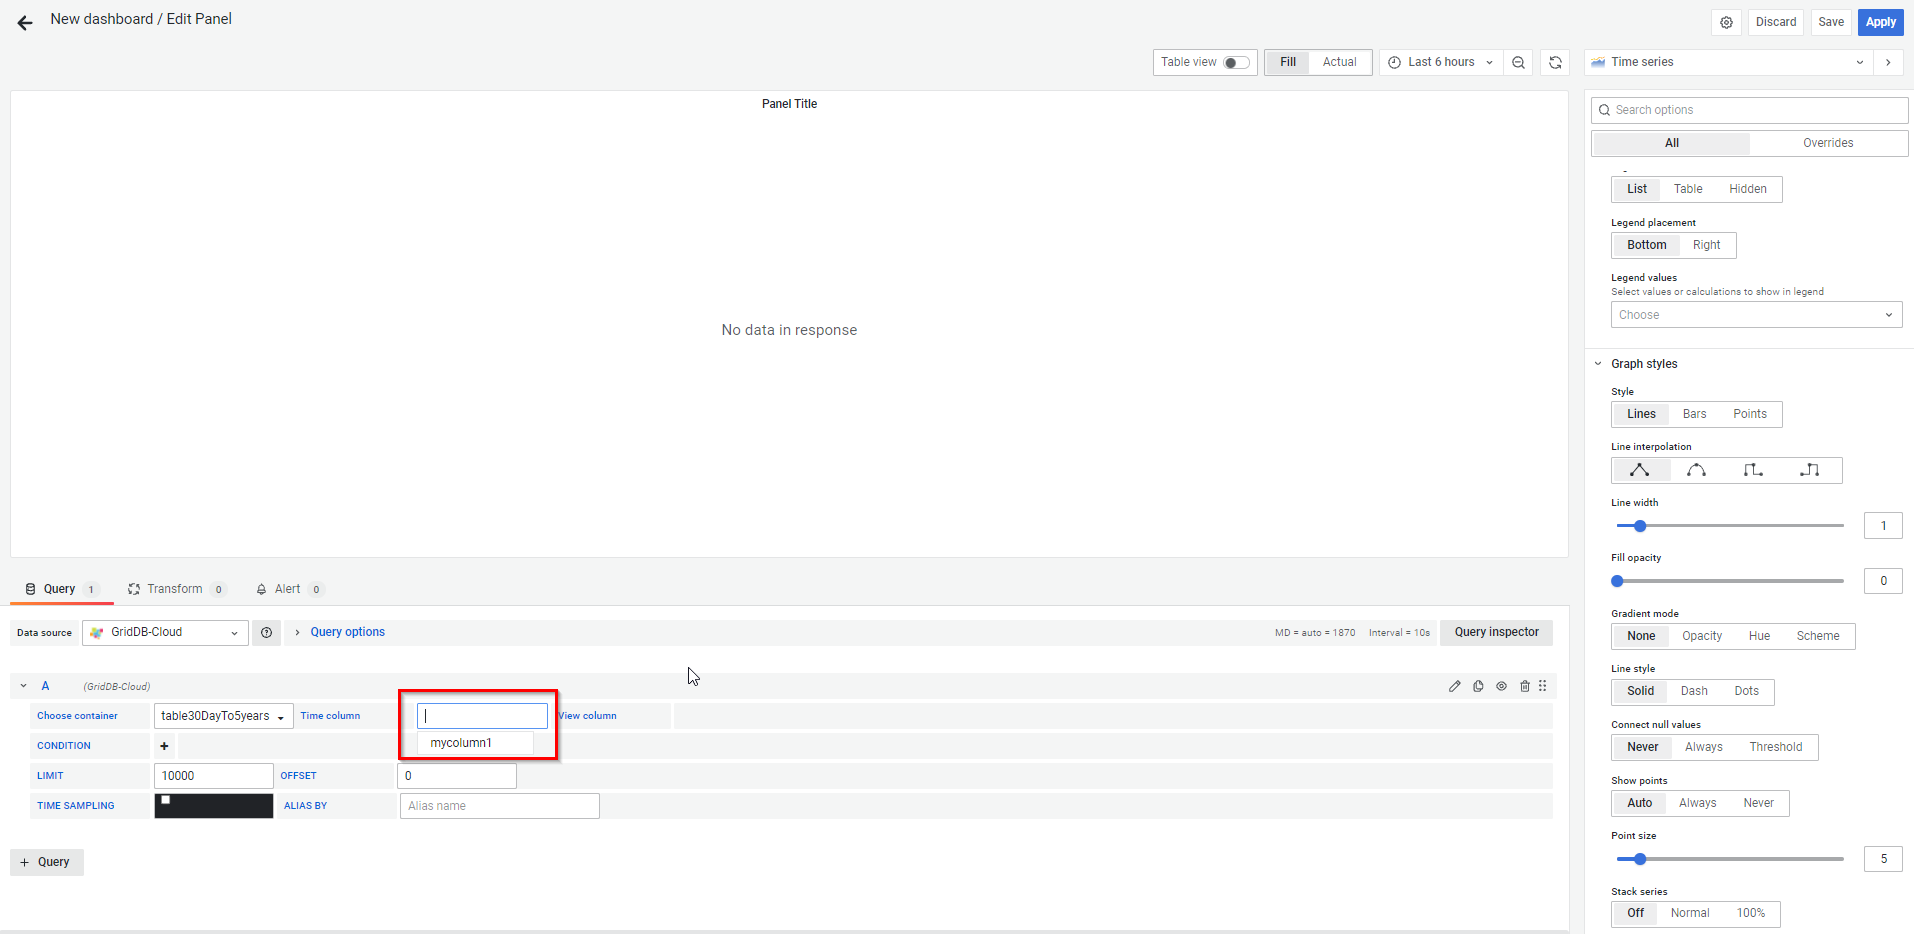1914x934 pixels.
Task: Click the back arrow to exit panel editing
Action: point(25,22)
